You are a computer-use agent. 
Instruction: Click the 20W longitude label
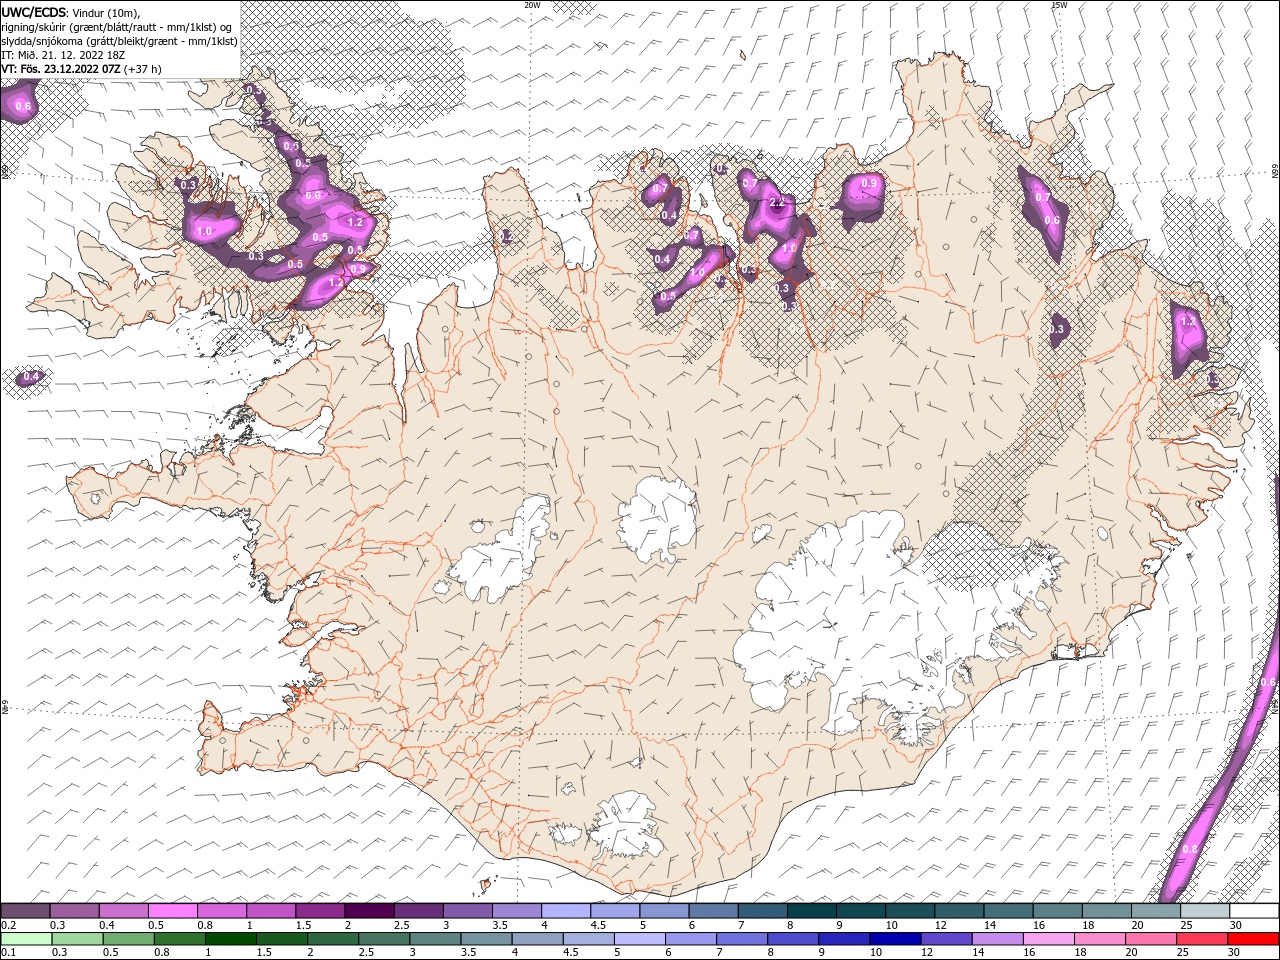532,5
